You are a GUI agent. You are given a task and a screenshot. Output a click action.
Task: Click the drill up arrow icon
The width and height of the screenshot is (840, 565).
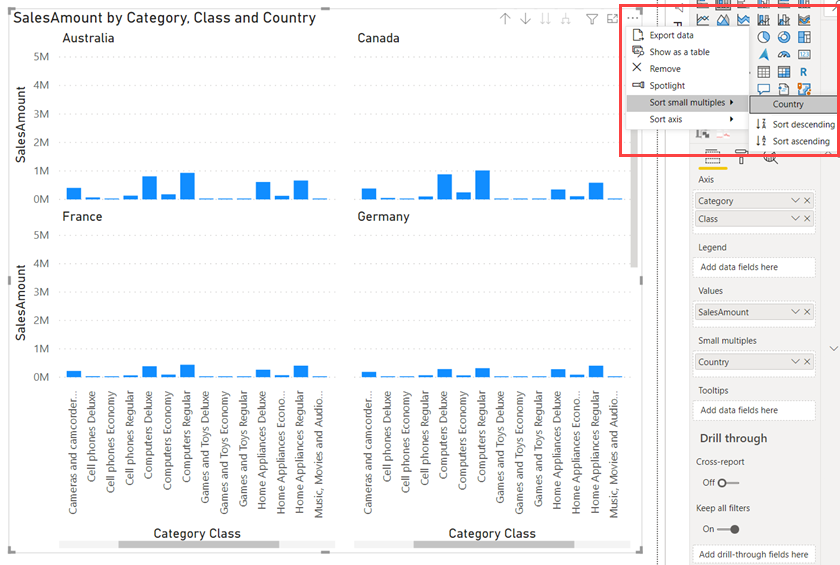click(505, 19)
